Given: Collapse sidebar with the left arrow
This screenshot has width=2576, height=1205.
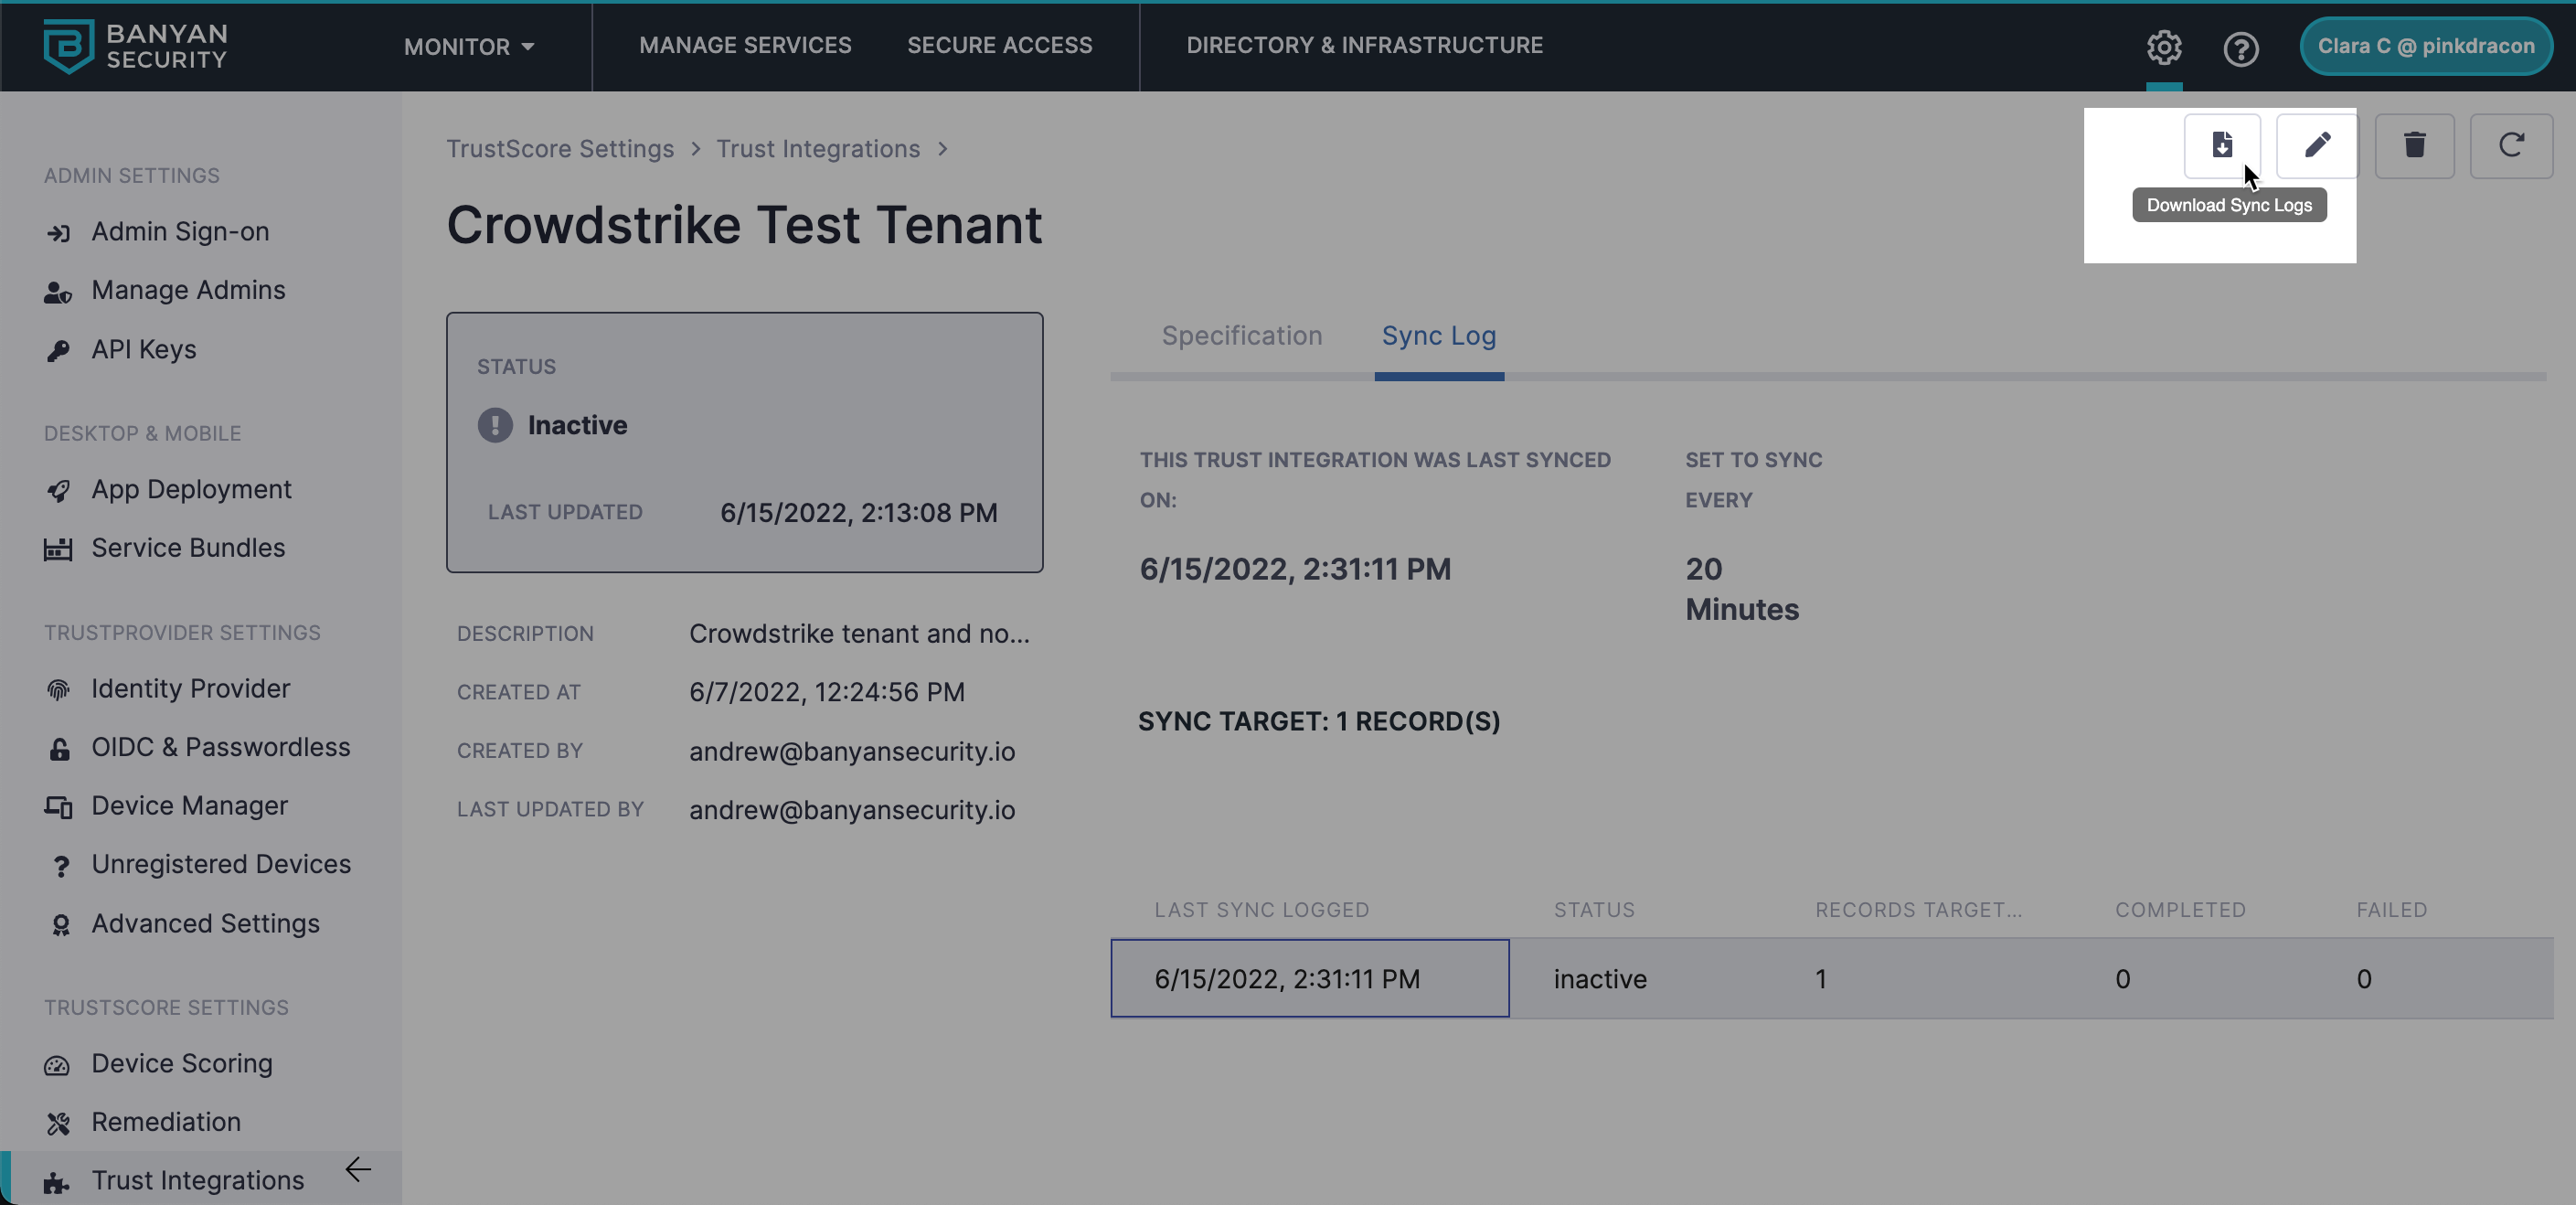Looking at the screenshot, I should [358, 1169].
